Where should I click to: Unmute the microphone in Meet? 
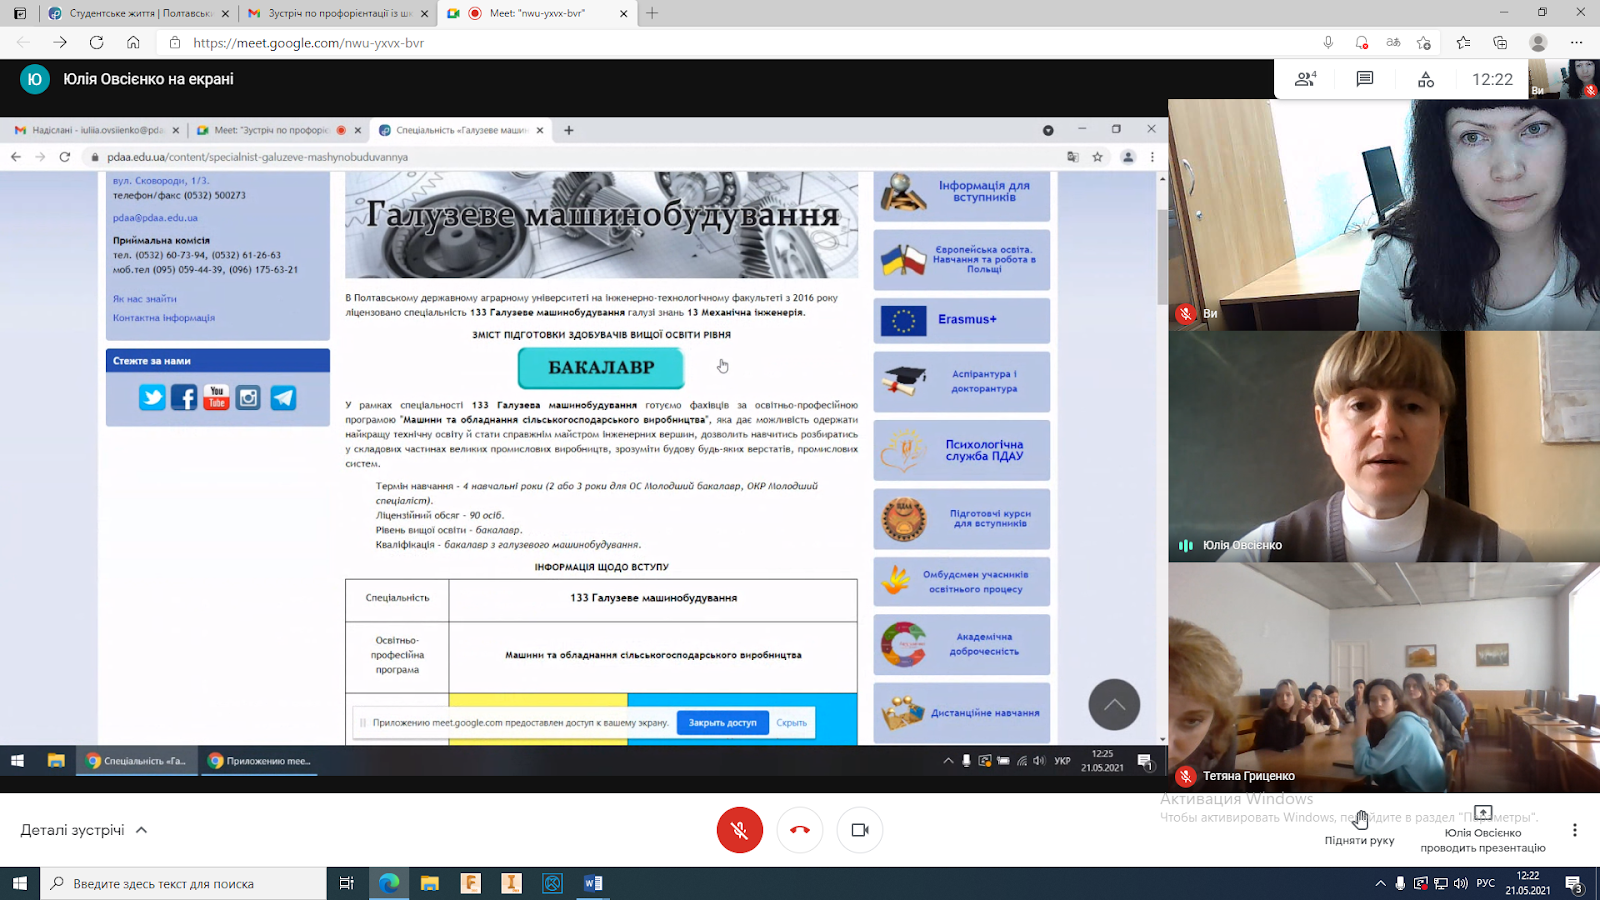click(x=739, y=830)
